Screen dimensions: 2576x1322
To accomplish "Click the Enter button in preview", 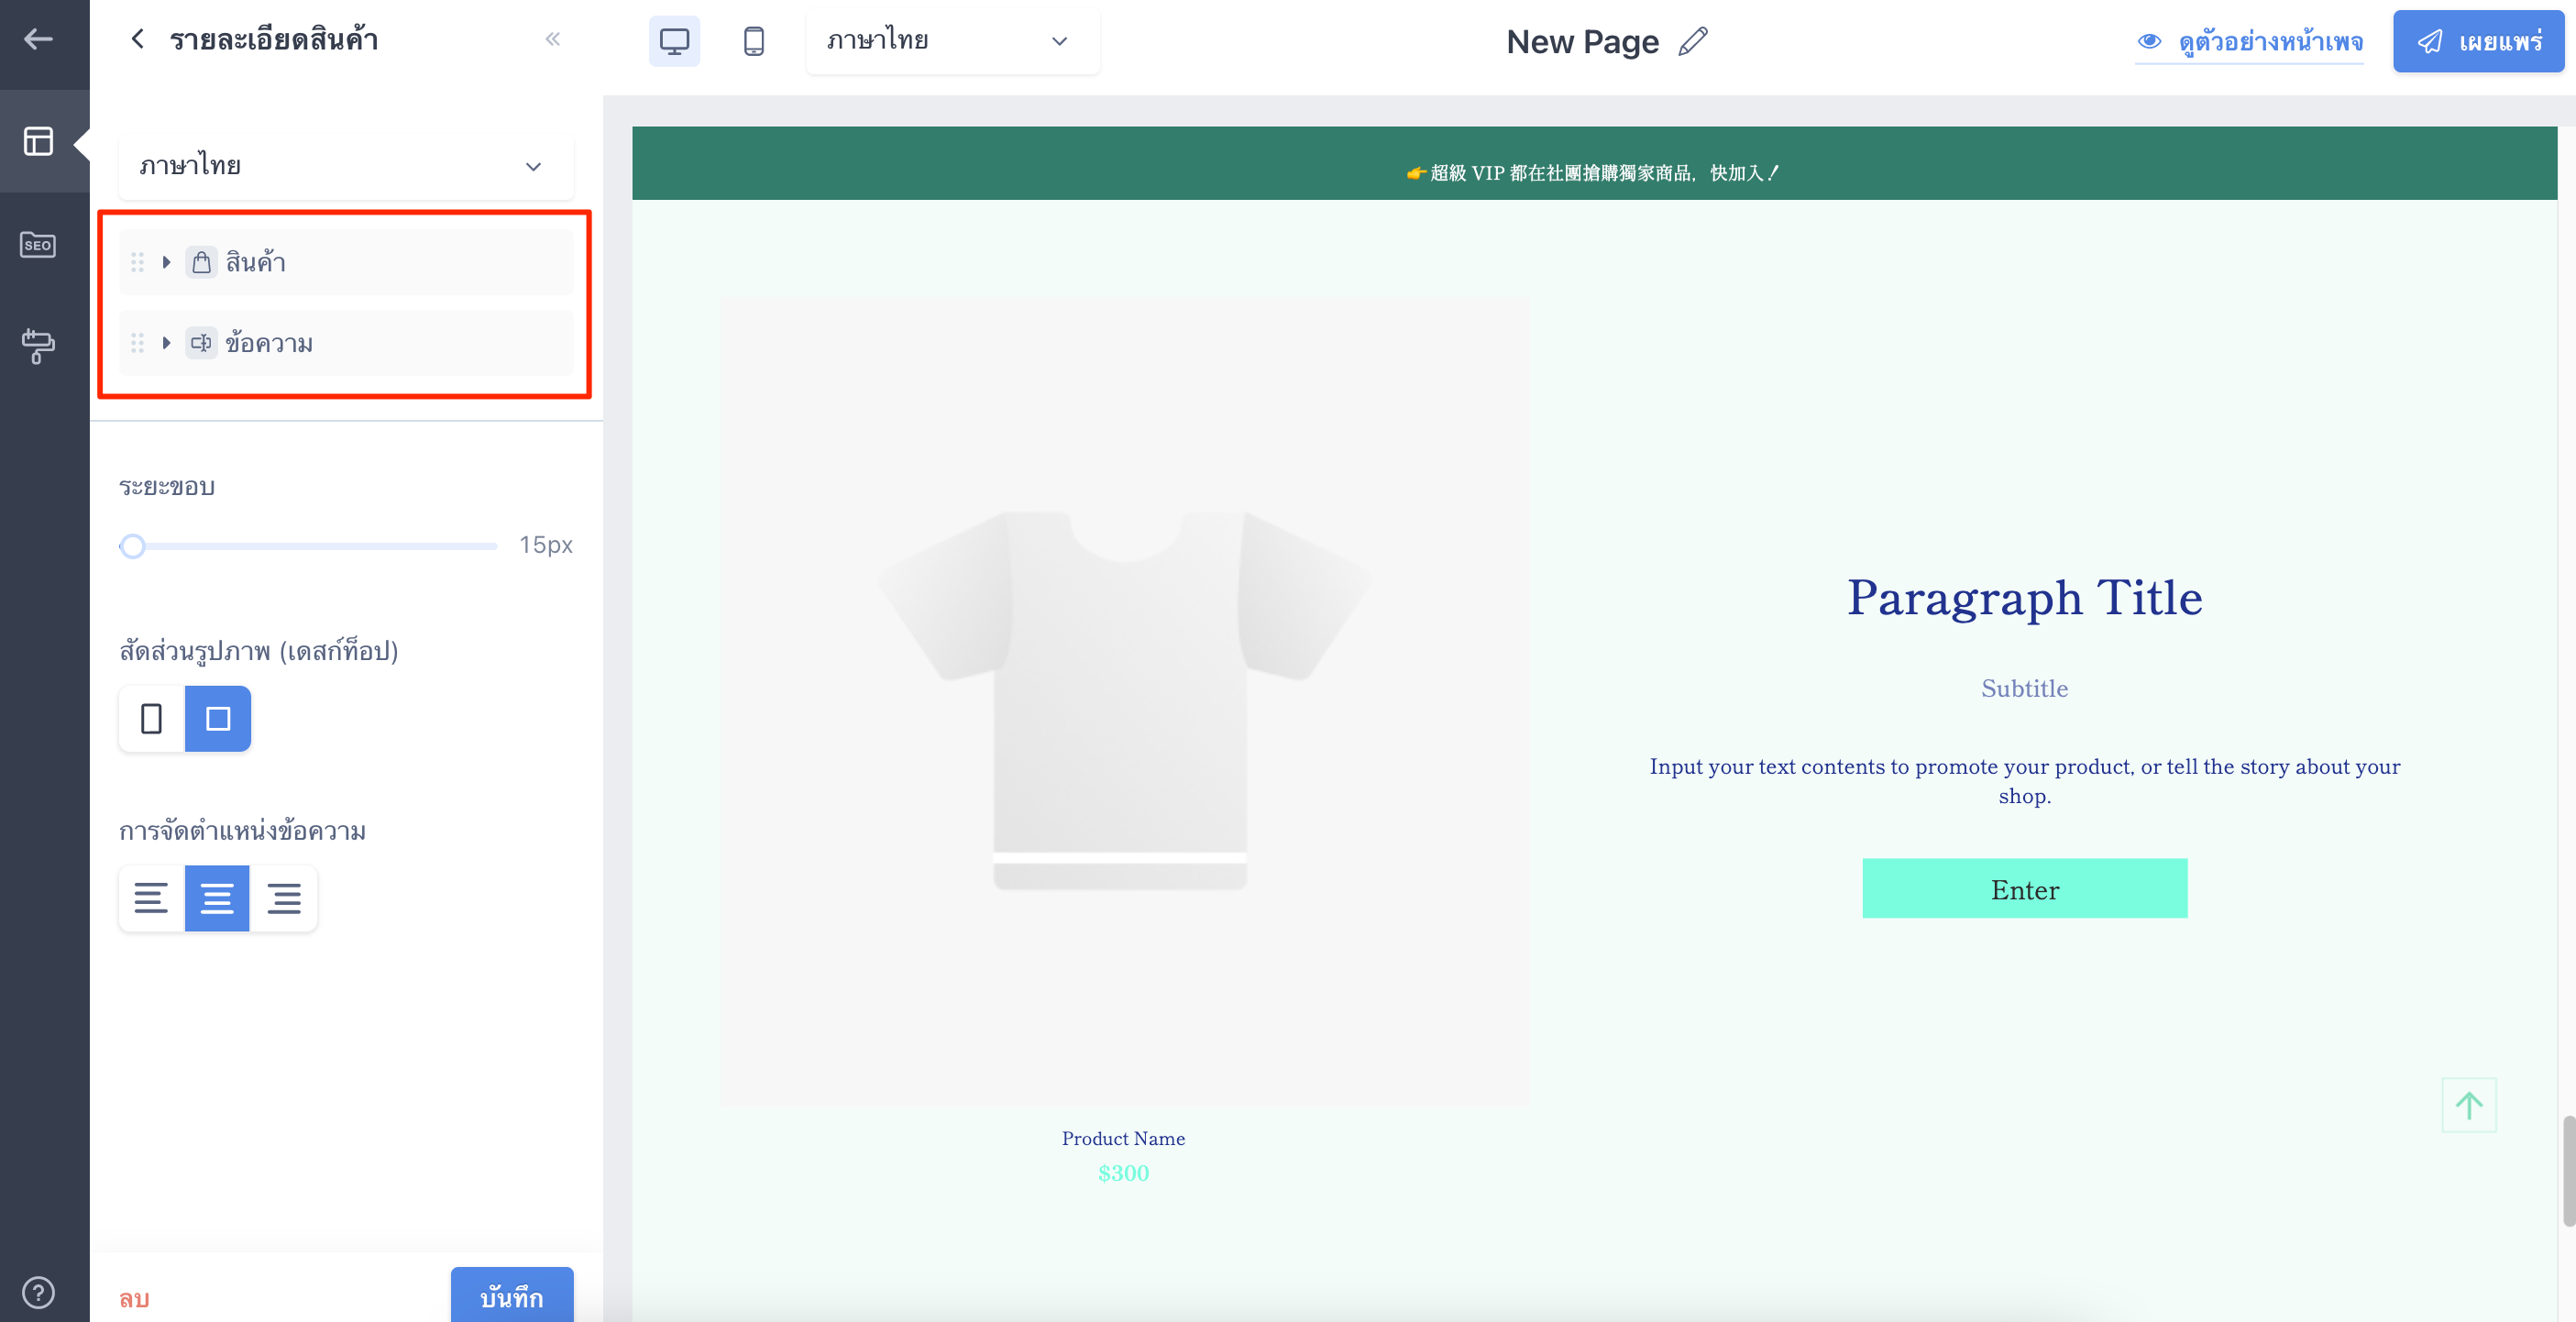I will pyautogui.click(x=2024, y=888).
